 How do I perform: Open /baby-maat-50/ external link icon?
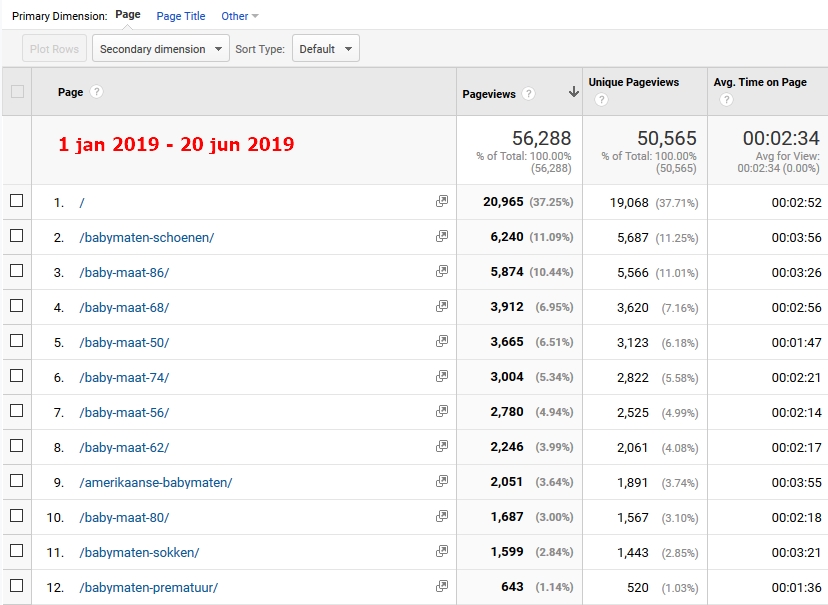(442, 341)
